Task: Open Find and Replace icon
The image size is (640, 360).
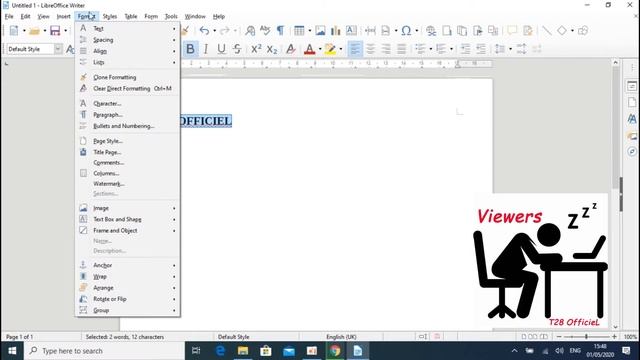Action: (250, 30)
